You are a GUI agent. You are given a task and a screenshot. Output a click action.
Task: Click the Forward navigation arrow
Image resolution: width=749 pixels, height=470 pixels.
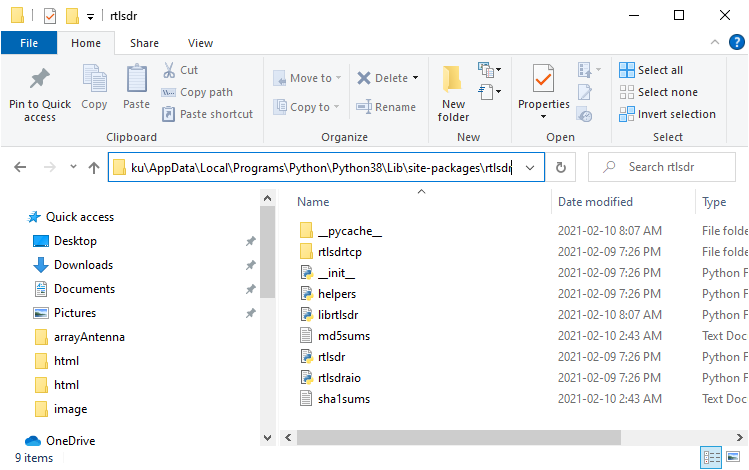(49, 167)
